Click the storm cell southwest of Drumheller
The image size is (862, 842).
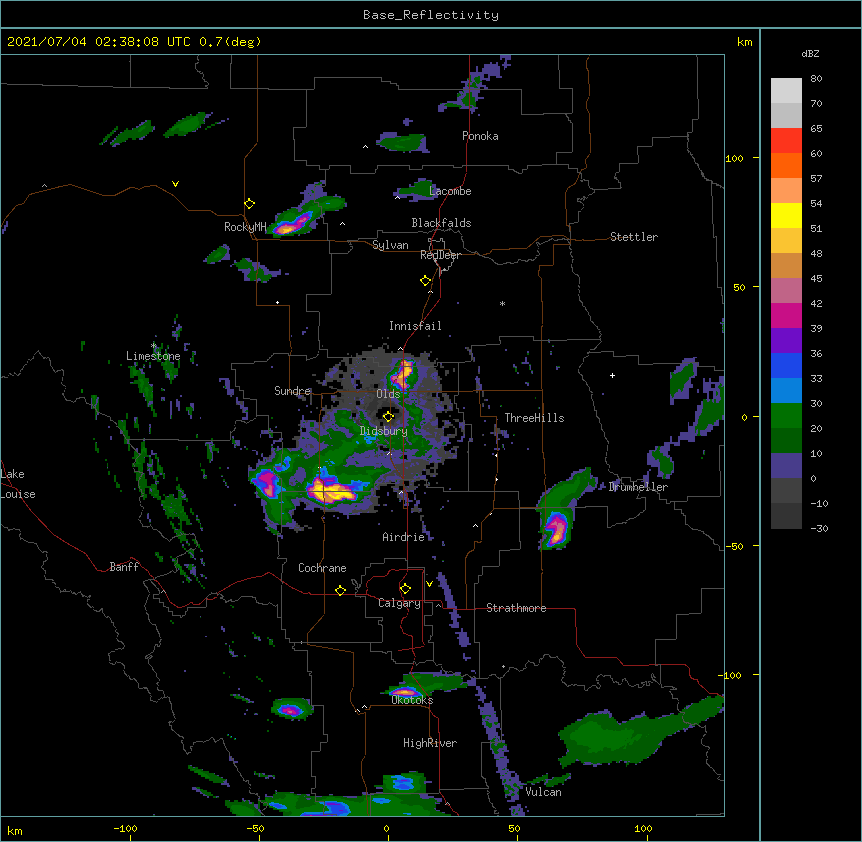[555, 530]
